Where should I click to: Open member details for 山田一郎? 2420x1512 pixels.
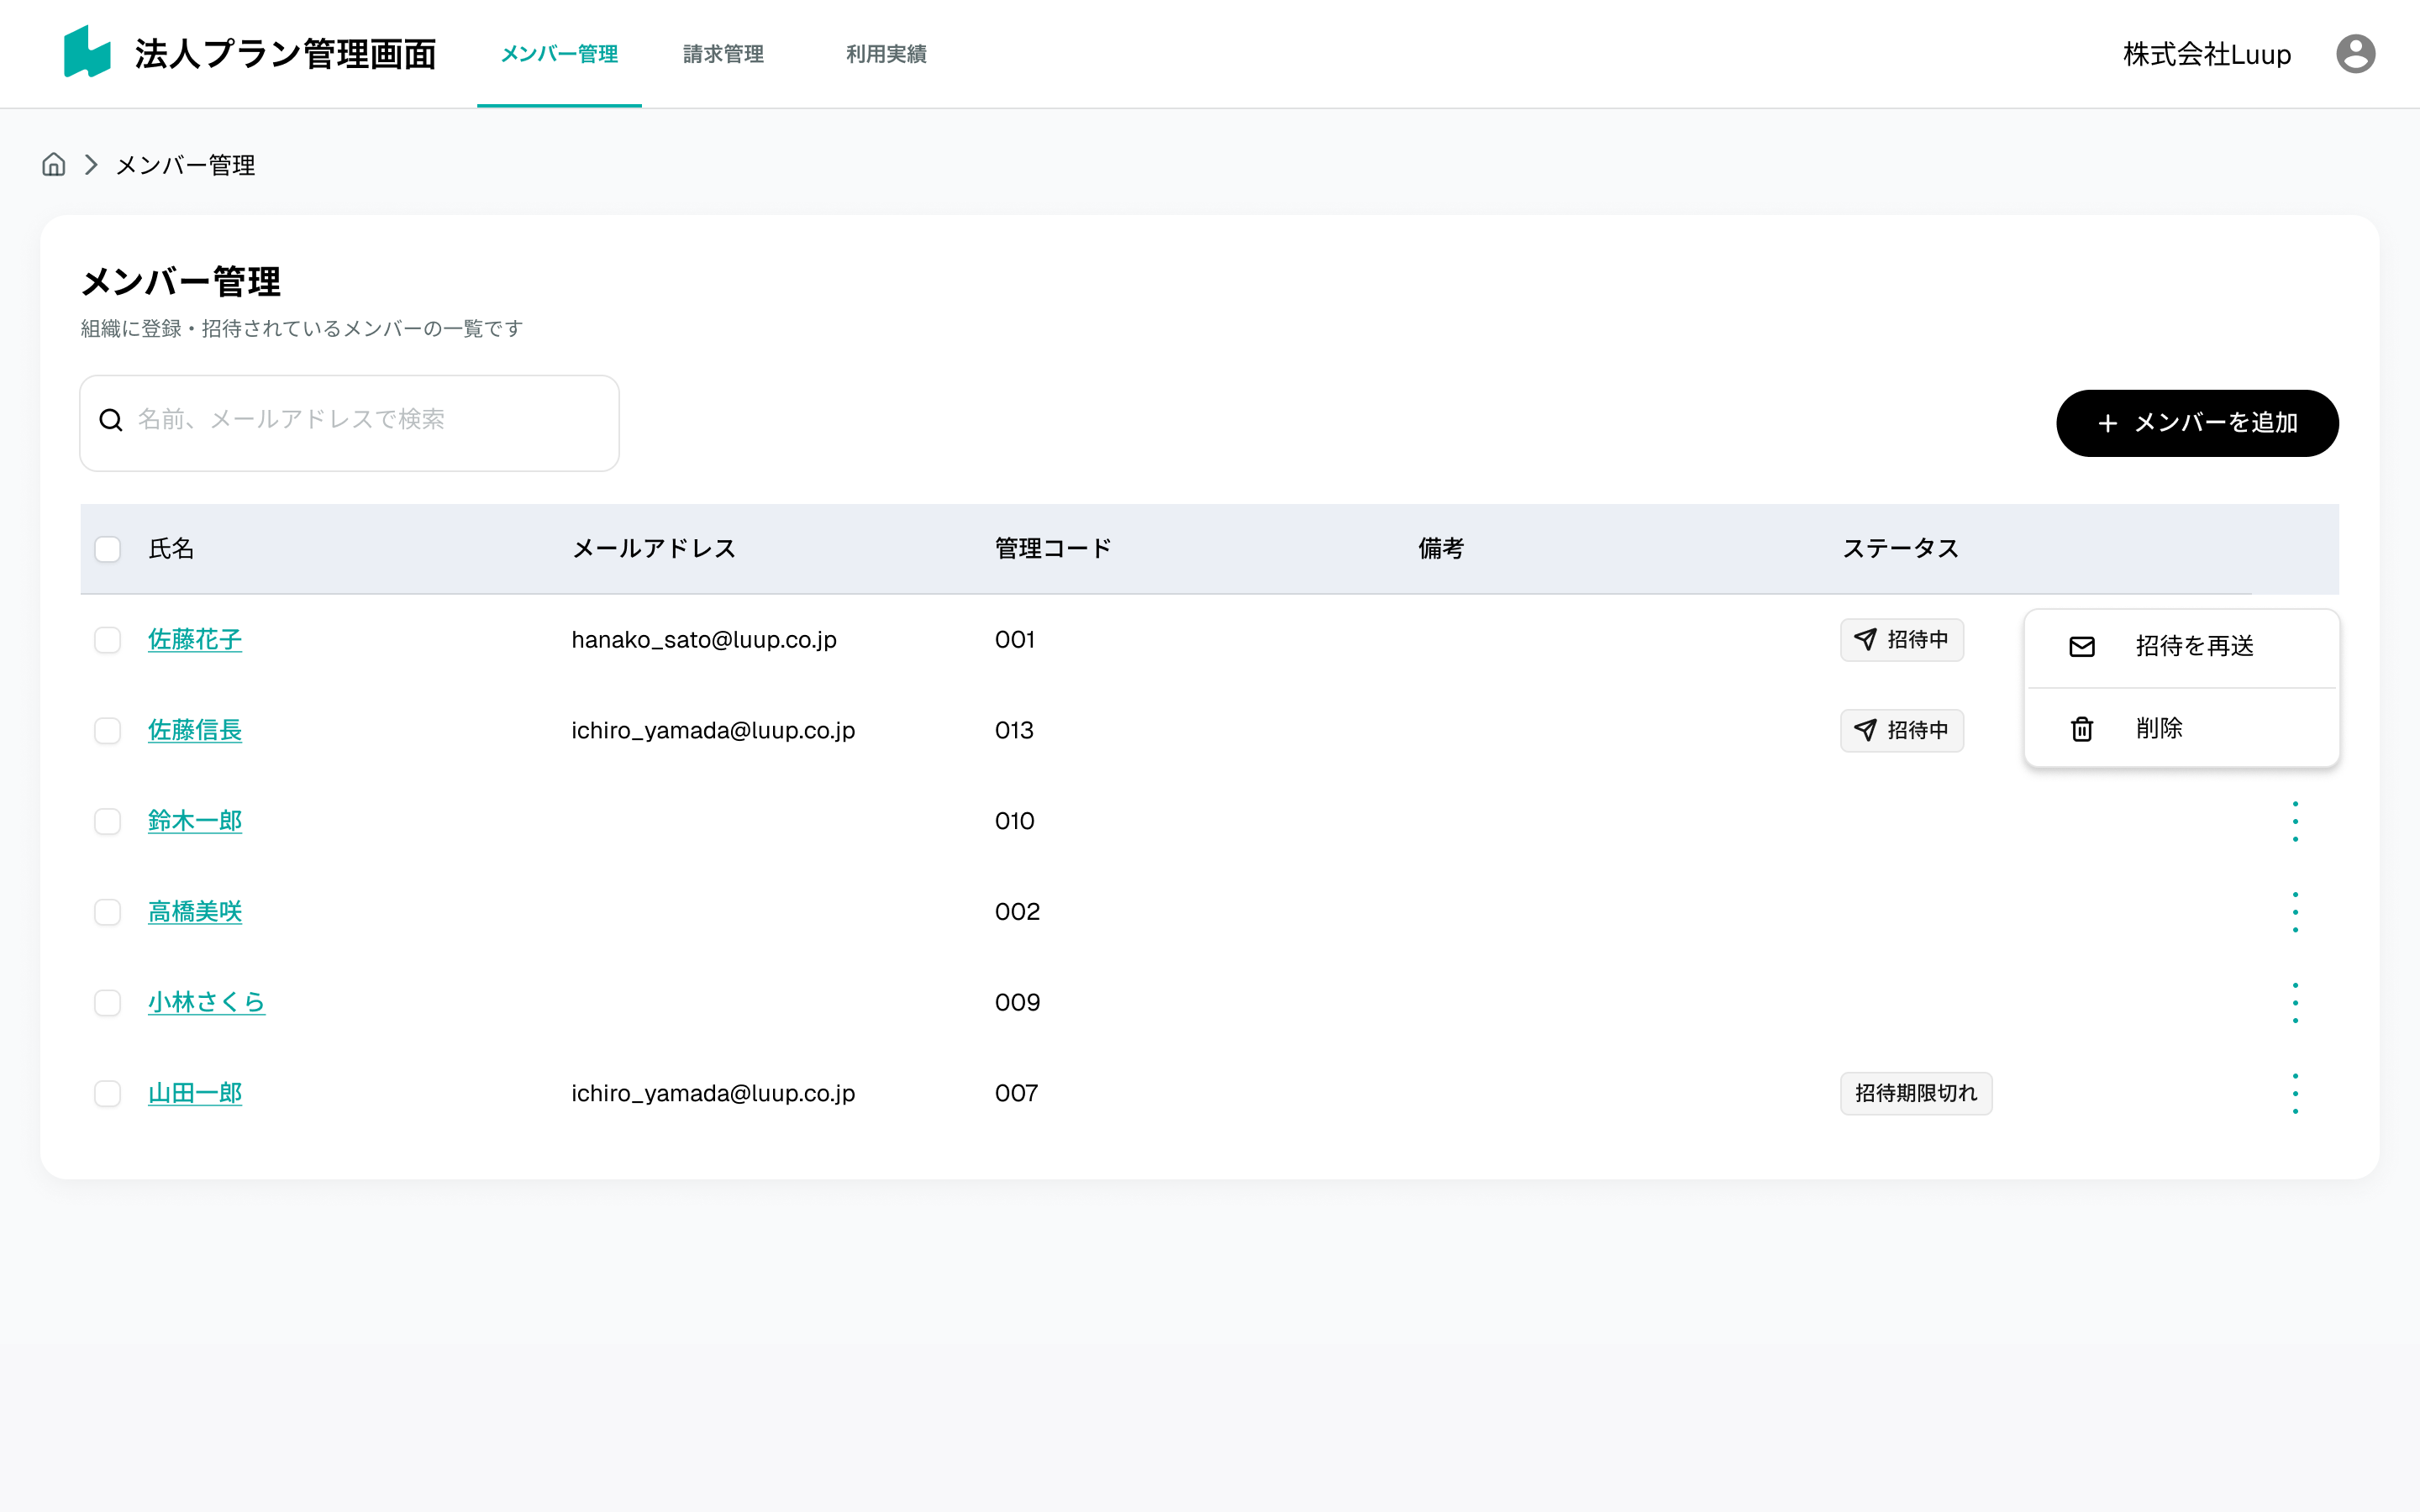pyautogui.click(x=195, y=1093)
